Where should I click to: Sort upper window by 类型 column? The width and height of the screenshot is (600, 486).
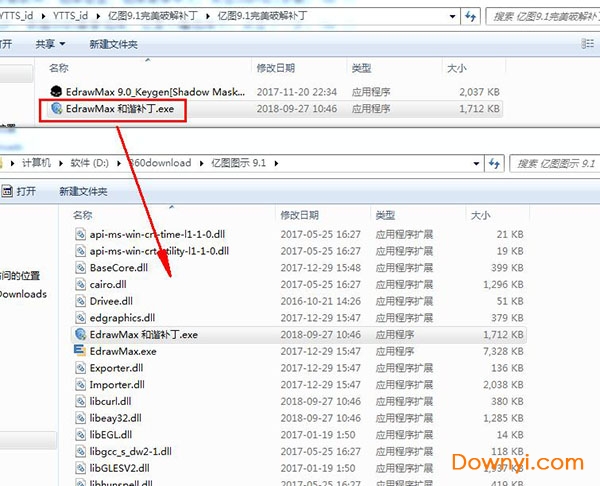(x=361, y=68)
